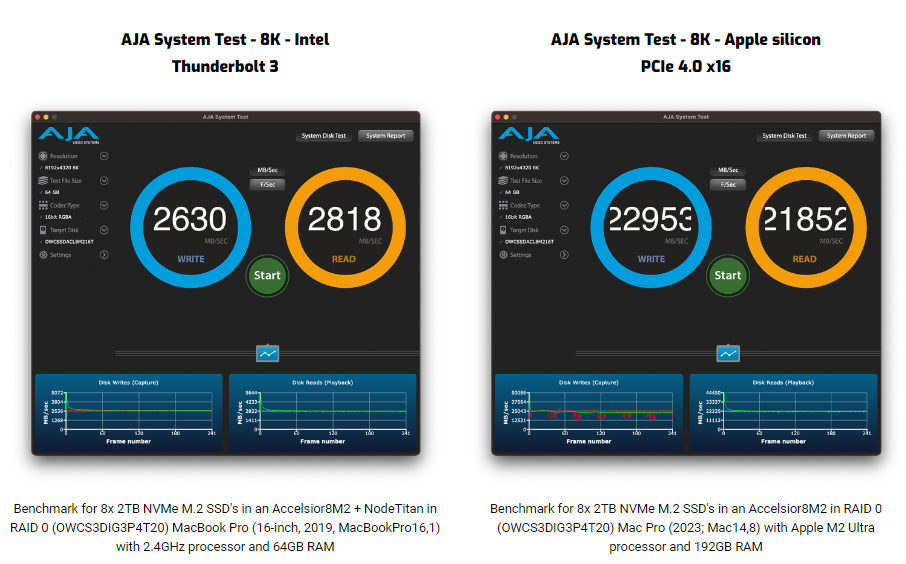Open Settings arrow in Intel window

pyautogui.click(x=104, y=255)
